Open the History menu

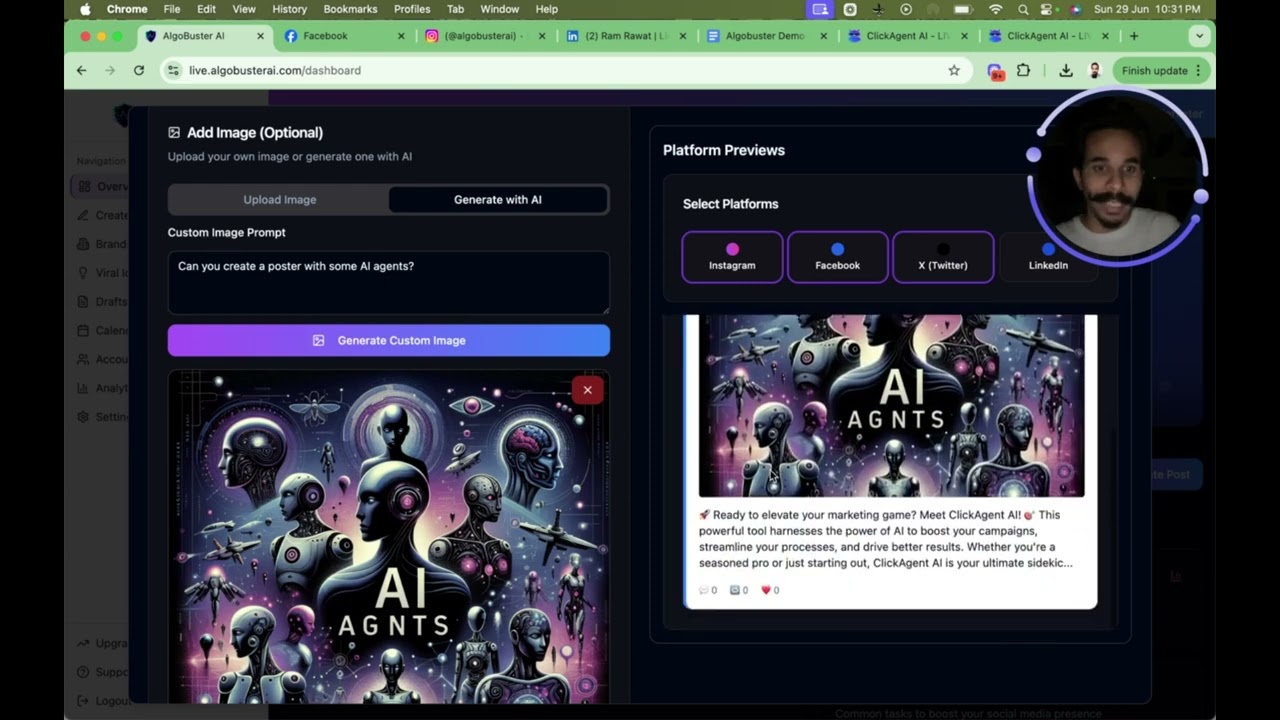pos(289,9)
